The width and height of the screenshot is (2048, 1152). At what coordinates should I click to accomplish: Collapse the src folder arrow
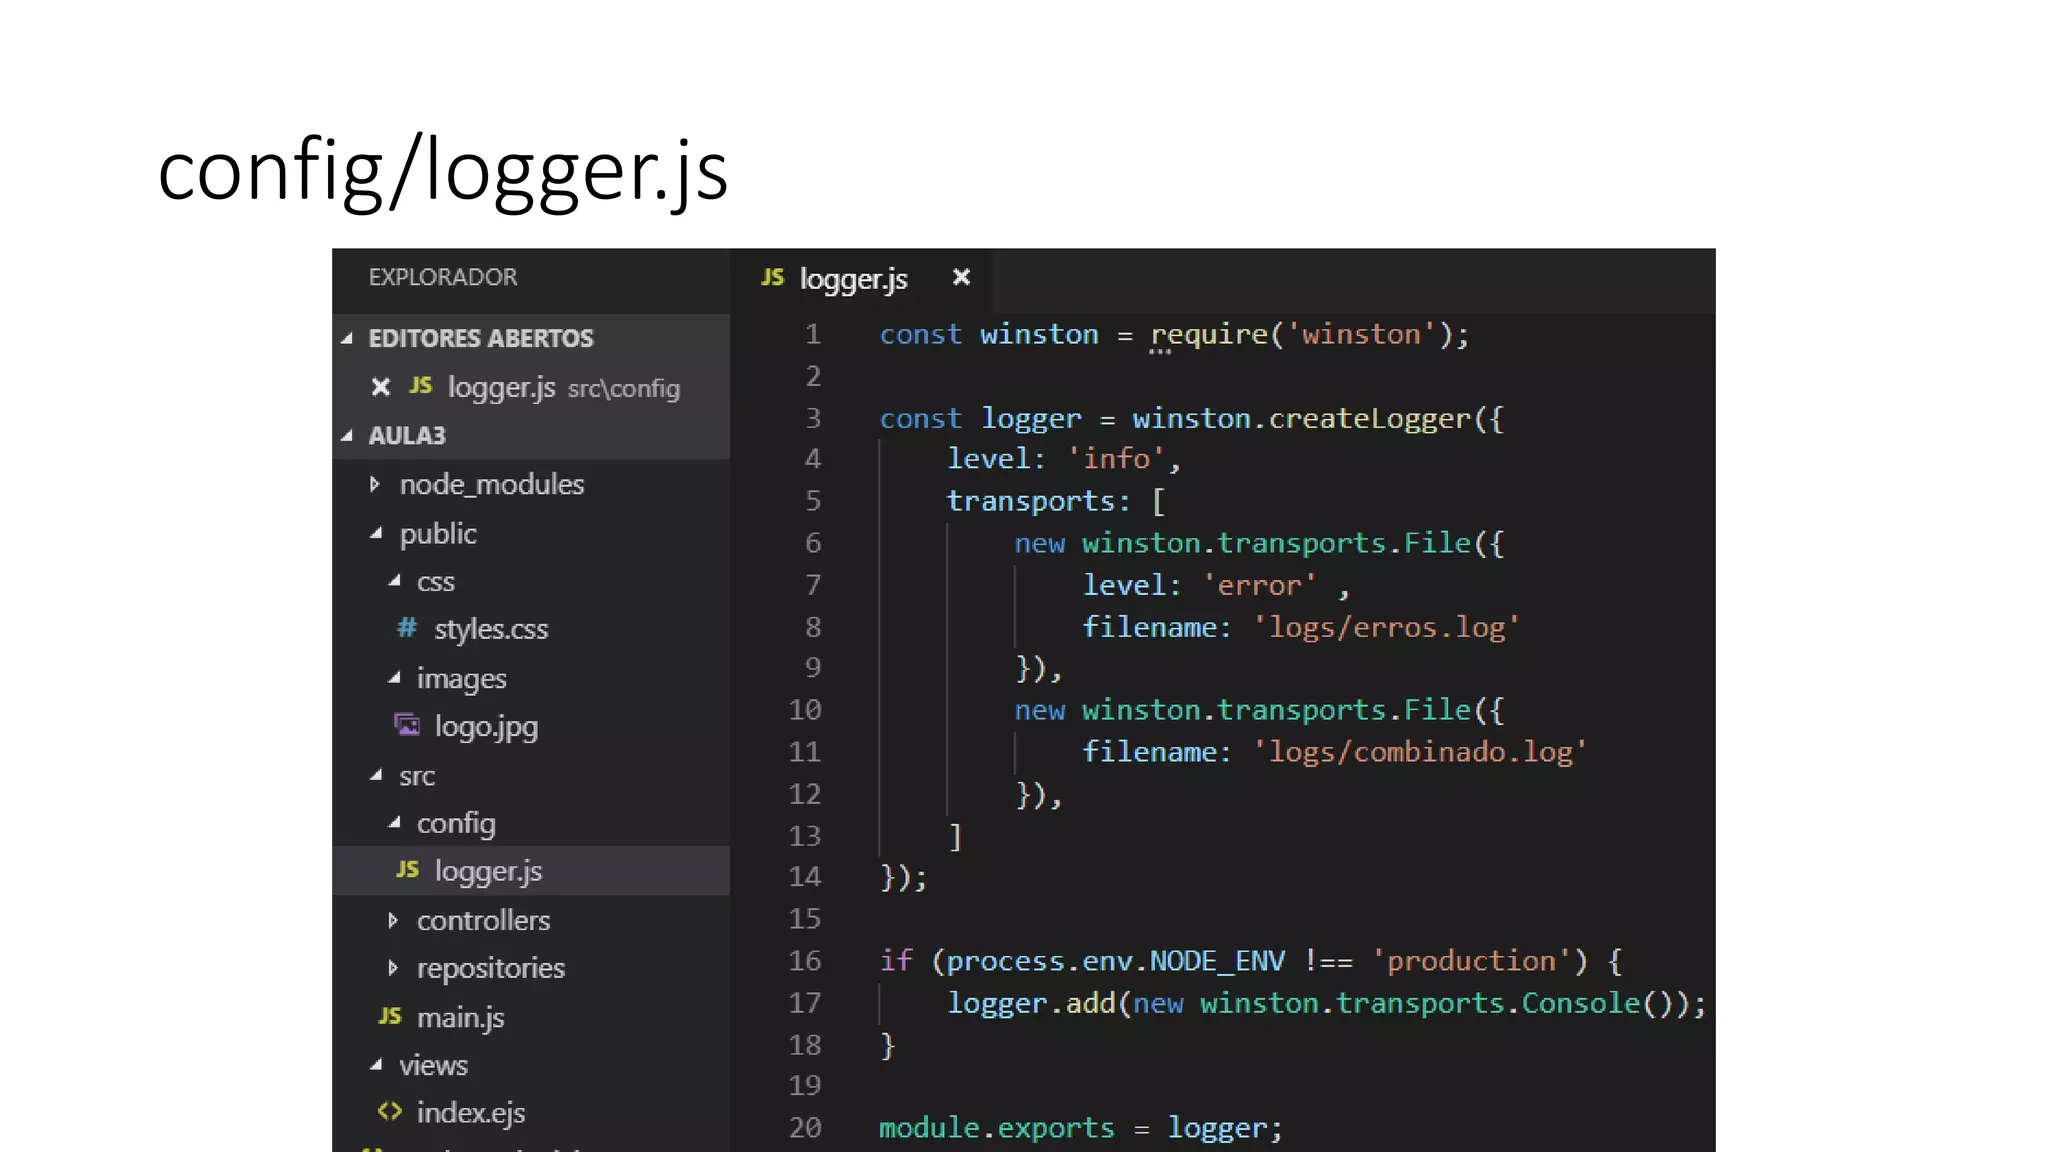pyautogui.click(x=376, y=775)
